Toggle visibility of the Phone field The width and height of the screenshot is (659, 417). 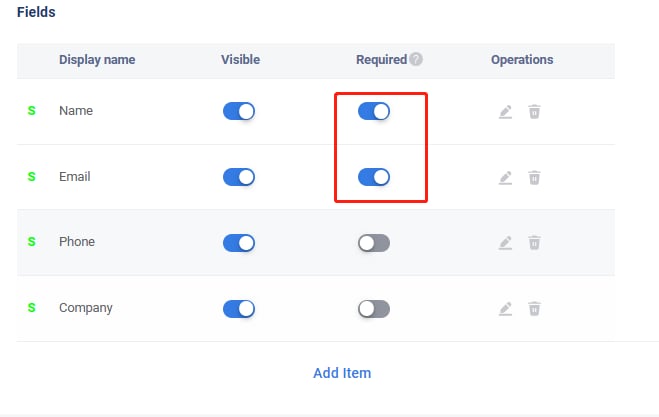point(239,243)
